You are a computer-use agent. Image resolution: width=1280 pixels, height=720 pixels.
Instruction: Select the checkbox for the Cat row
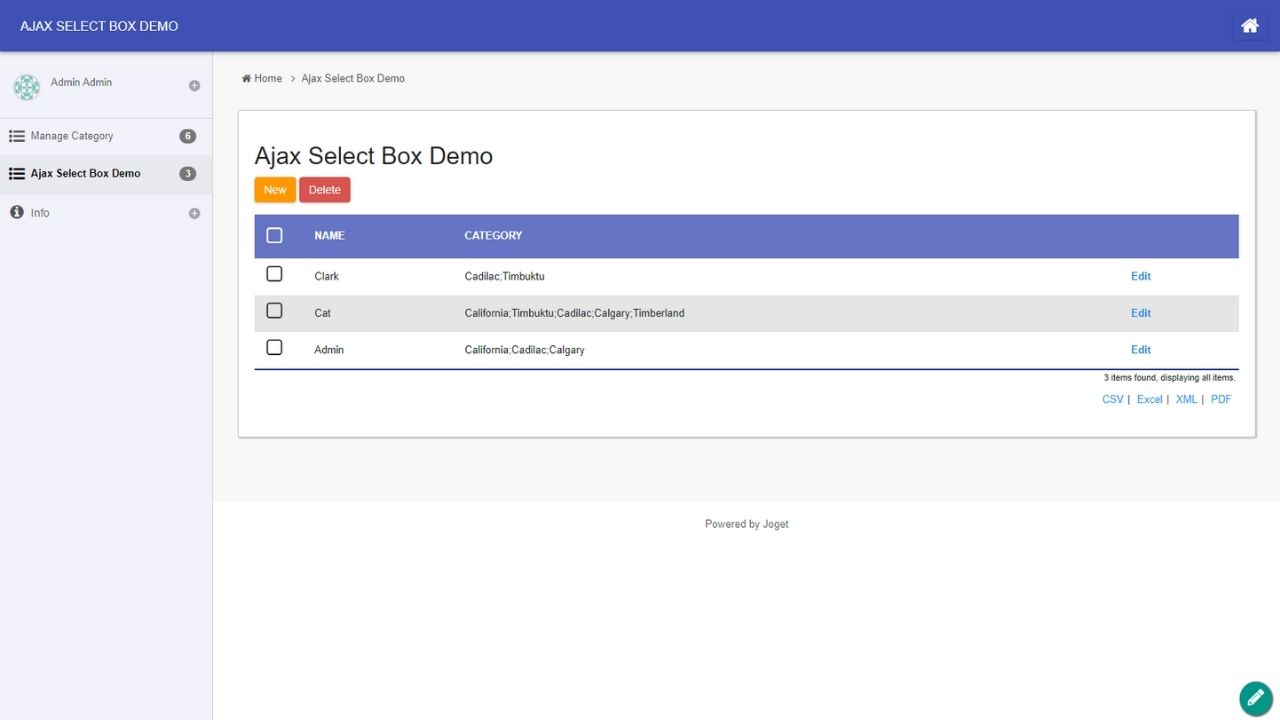[274, 311]
